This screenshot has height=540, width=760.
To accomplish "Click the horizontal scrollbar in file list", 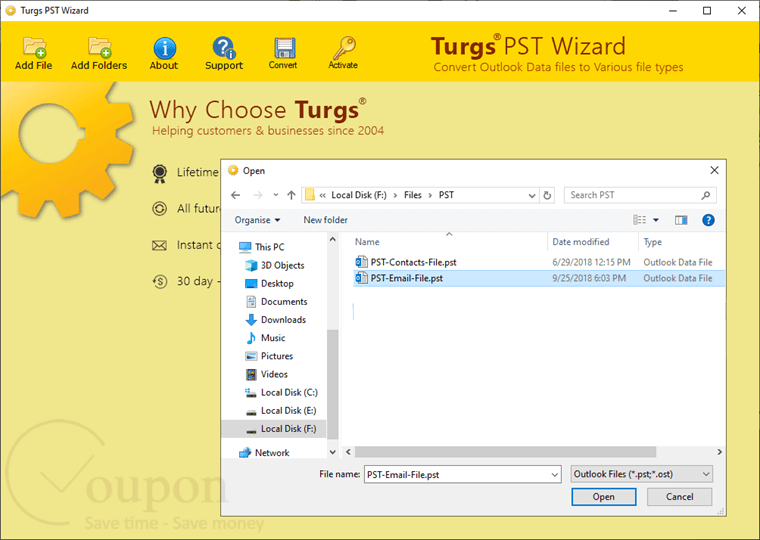I will (x=505, y=452).
